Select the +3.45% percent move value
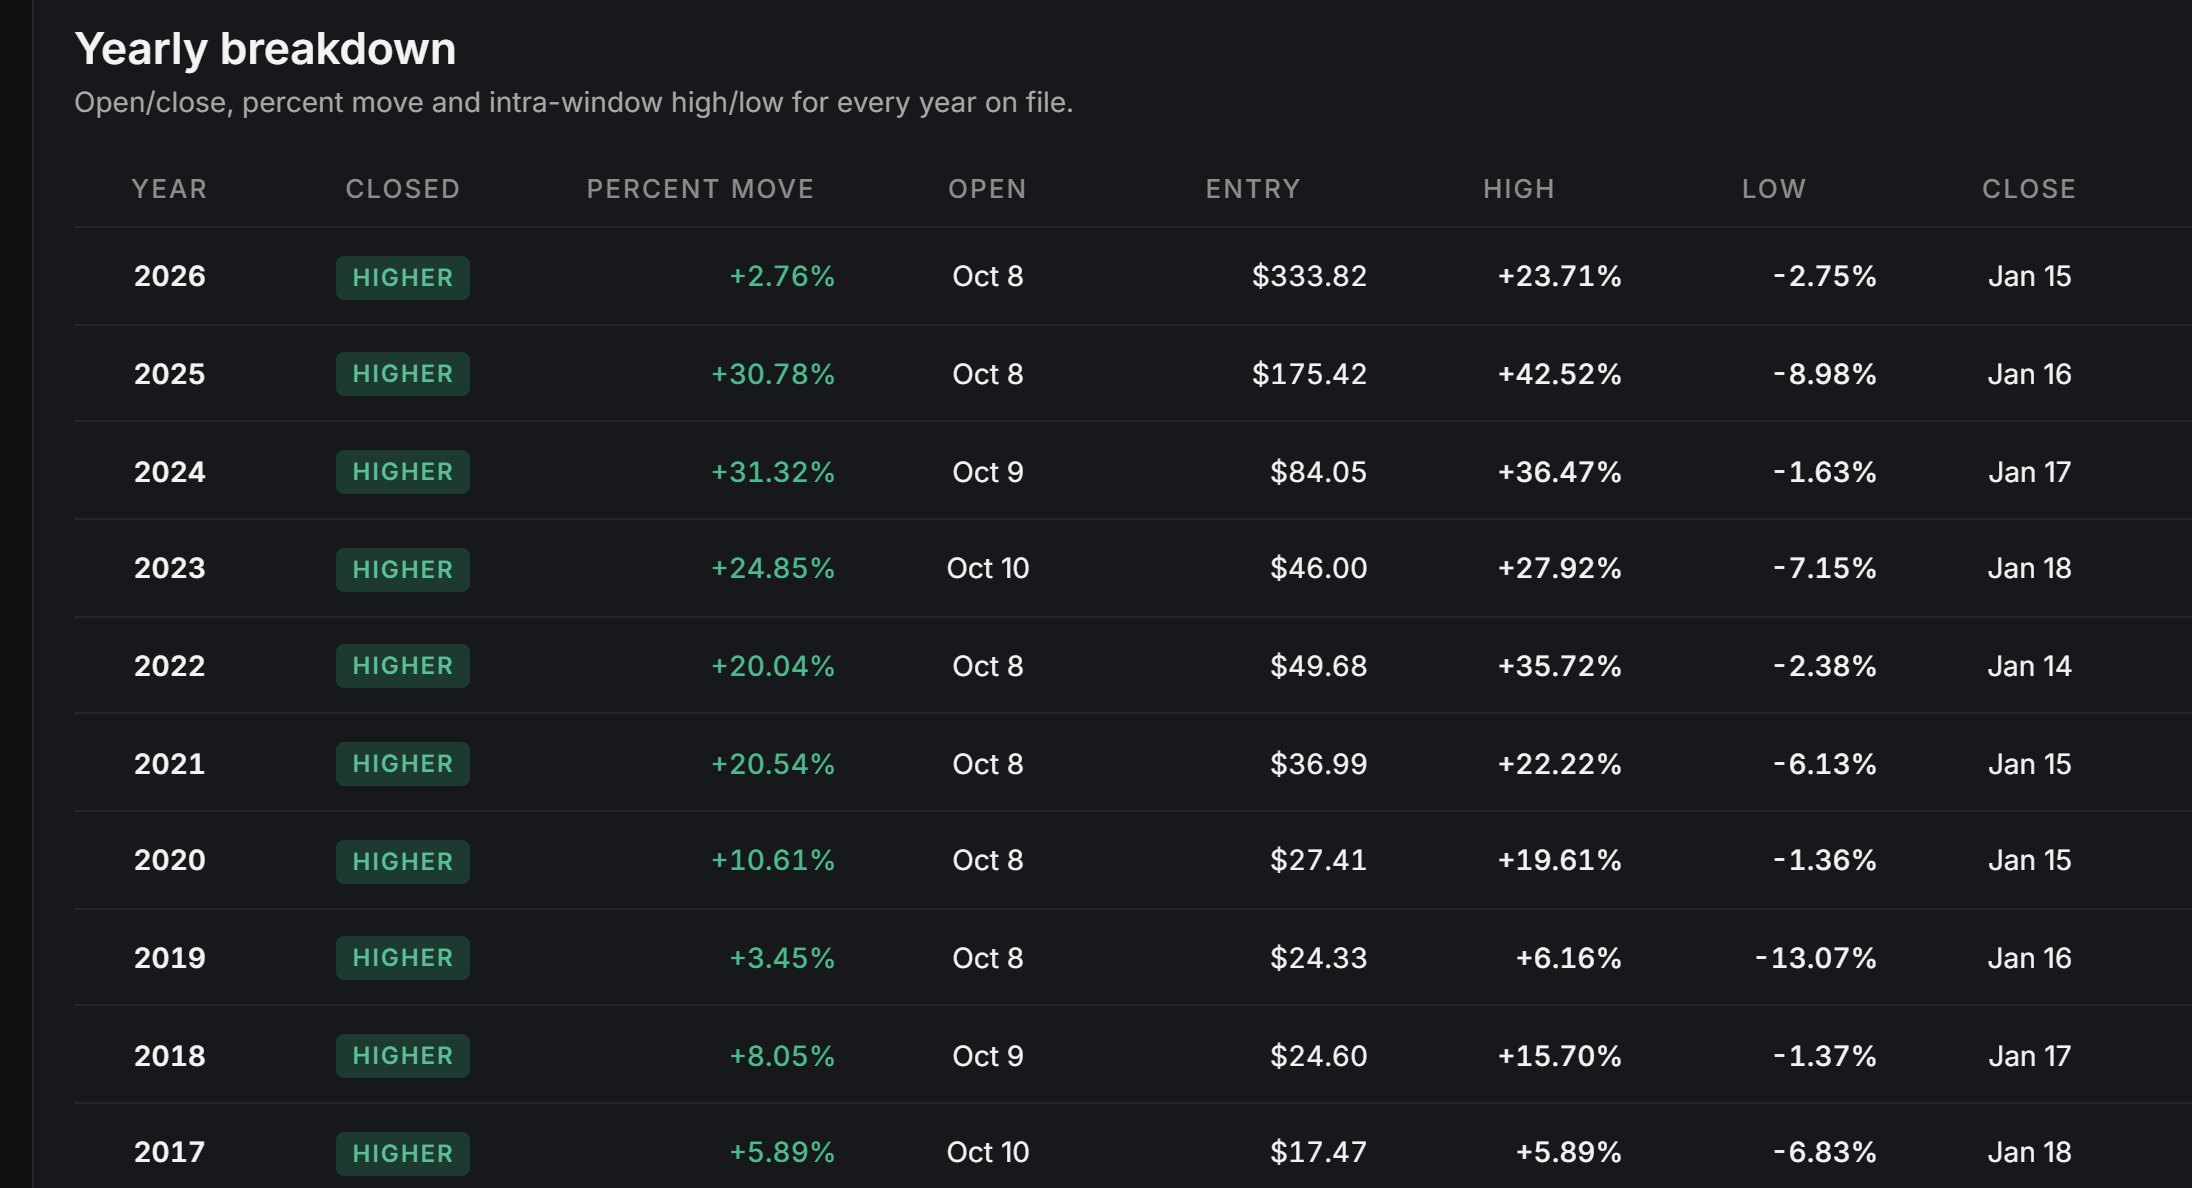Image resolution: width=2192 pixels, height=1188 pixels. tap(781, 958)
